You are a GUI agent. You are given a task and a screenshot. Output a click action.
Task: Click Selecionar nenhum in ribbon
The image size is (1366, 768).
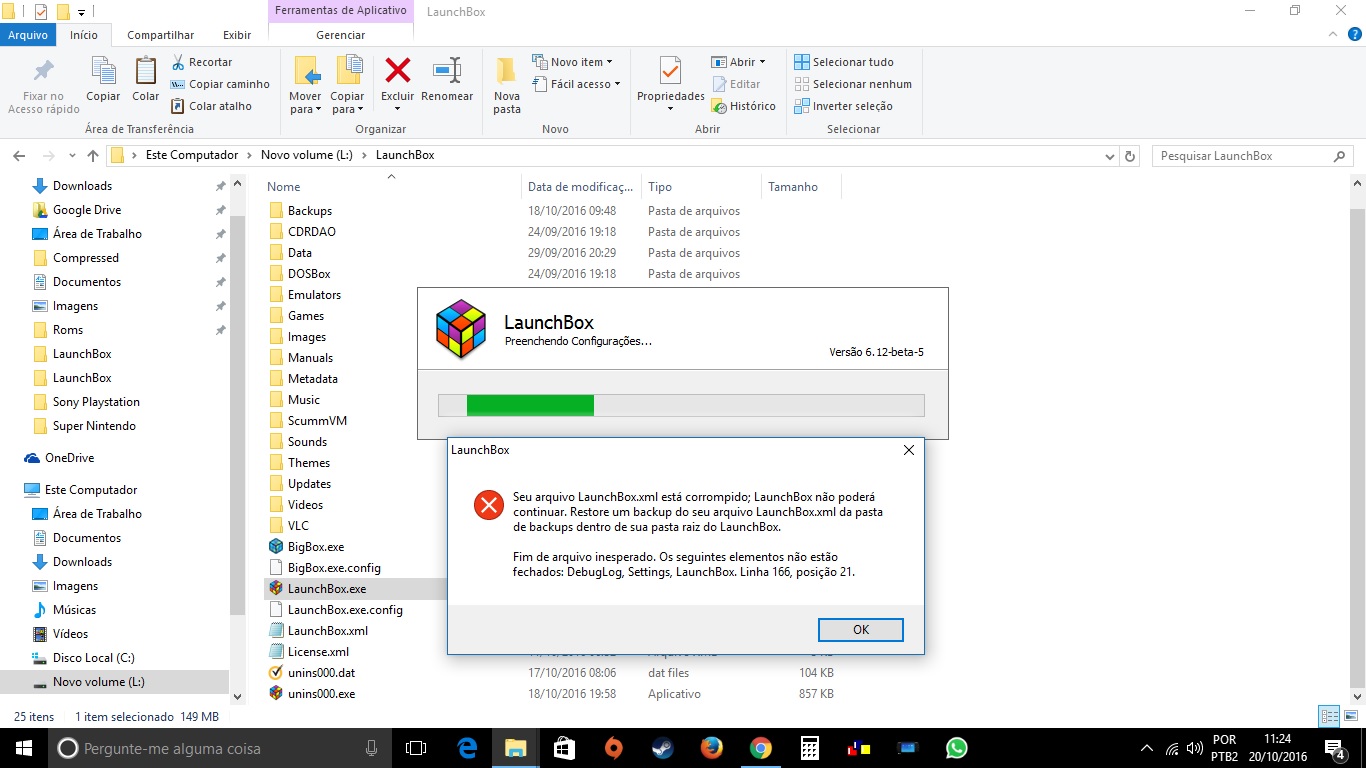pos(853,84)
